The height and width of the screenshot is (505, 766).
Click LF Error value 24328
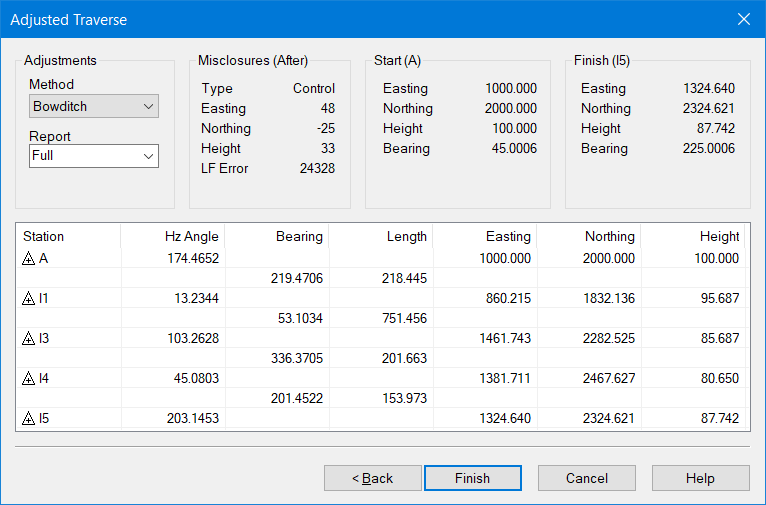click(318, 168)
